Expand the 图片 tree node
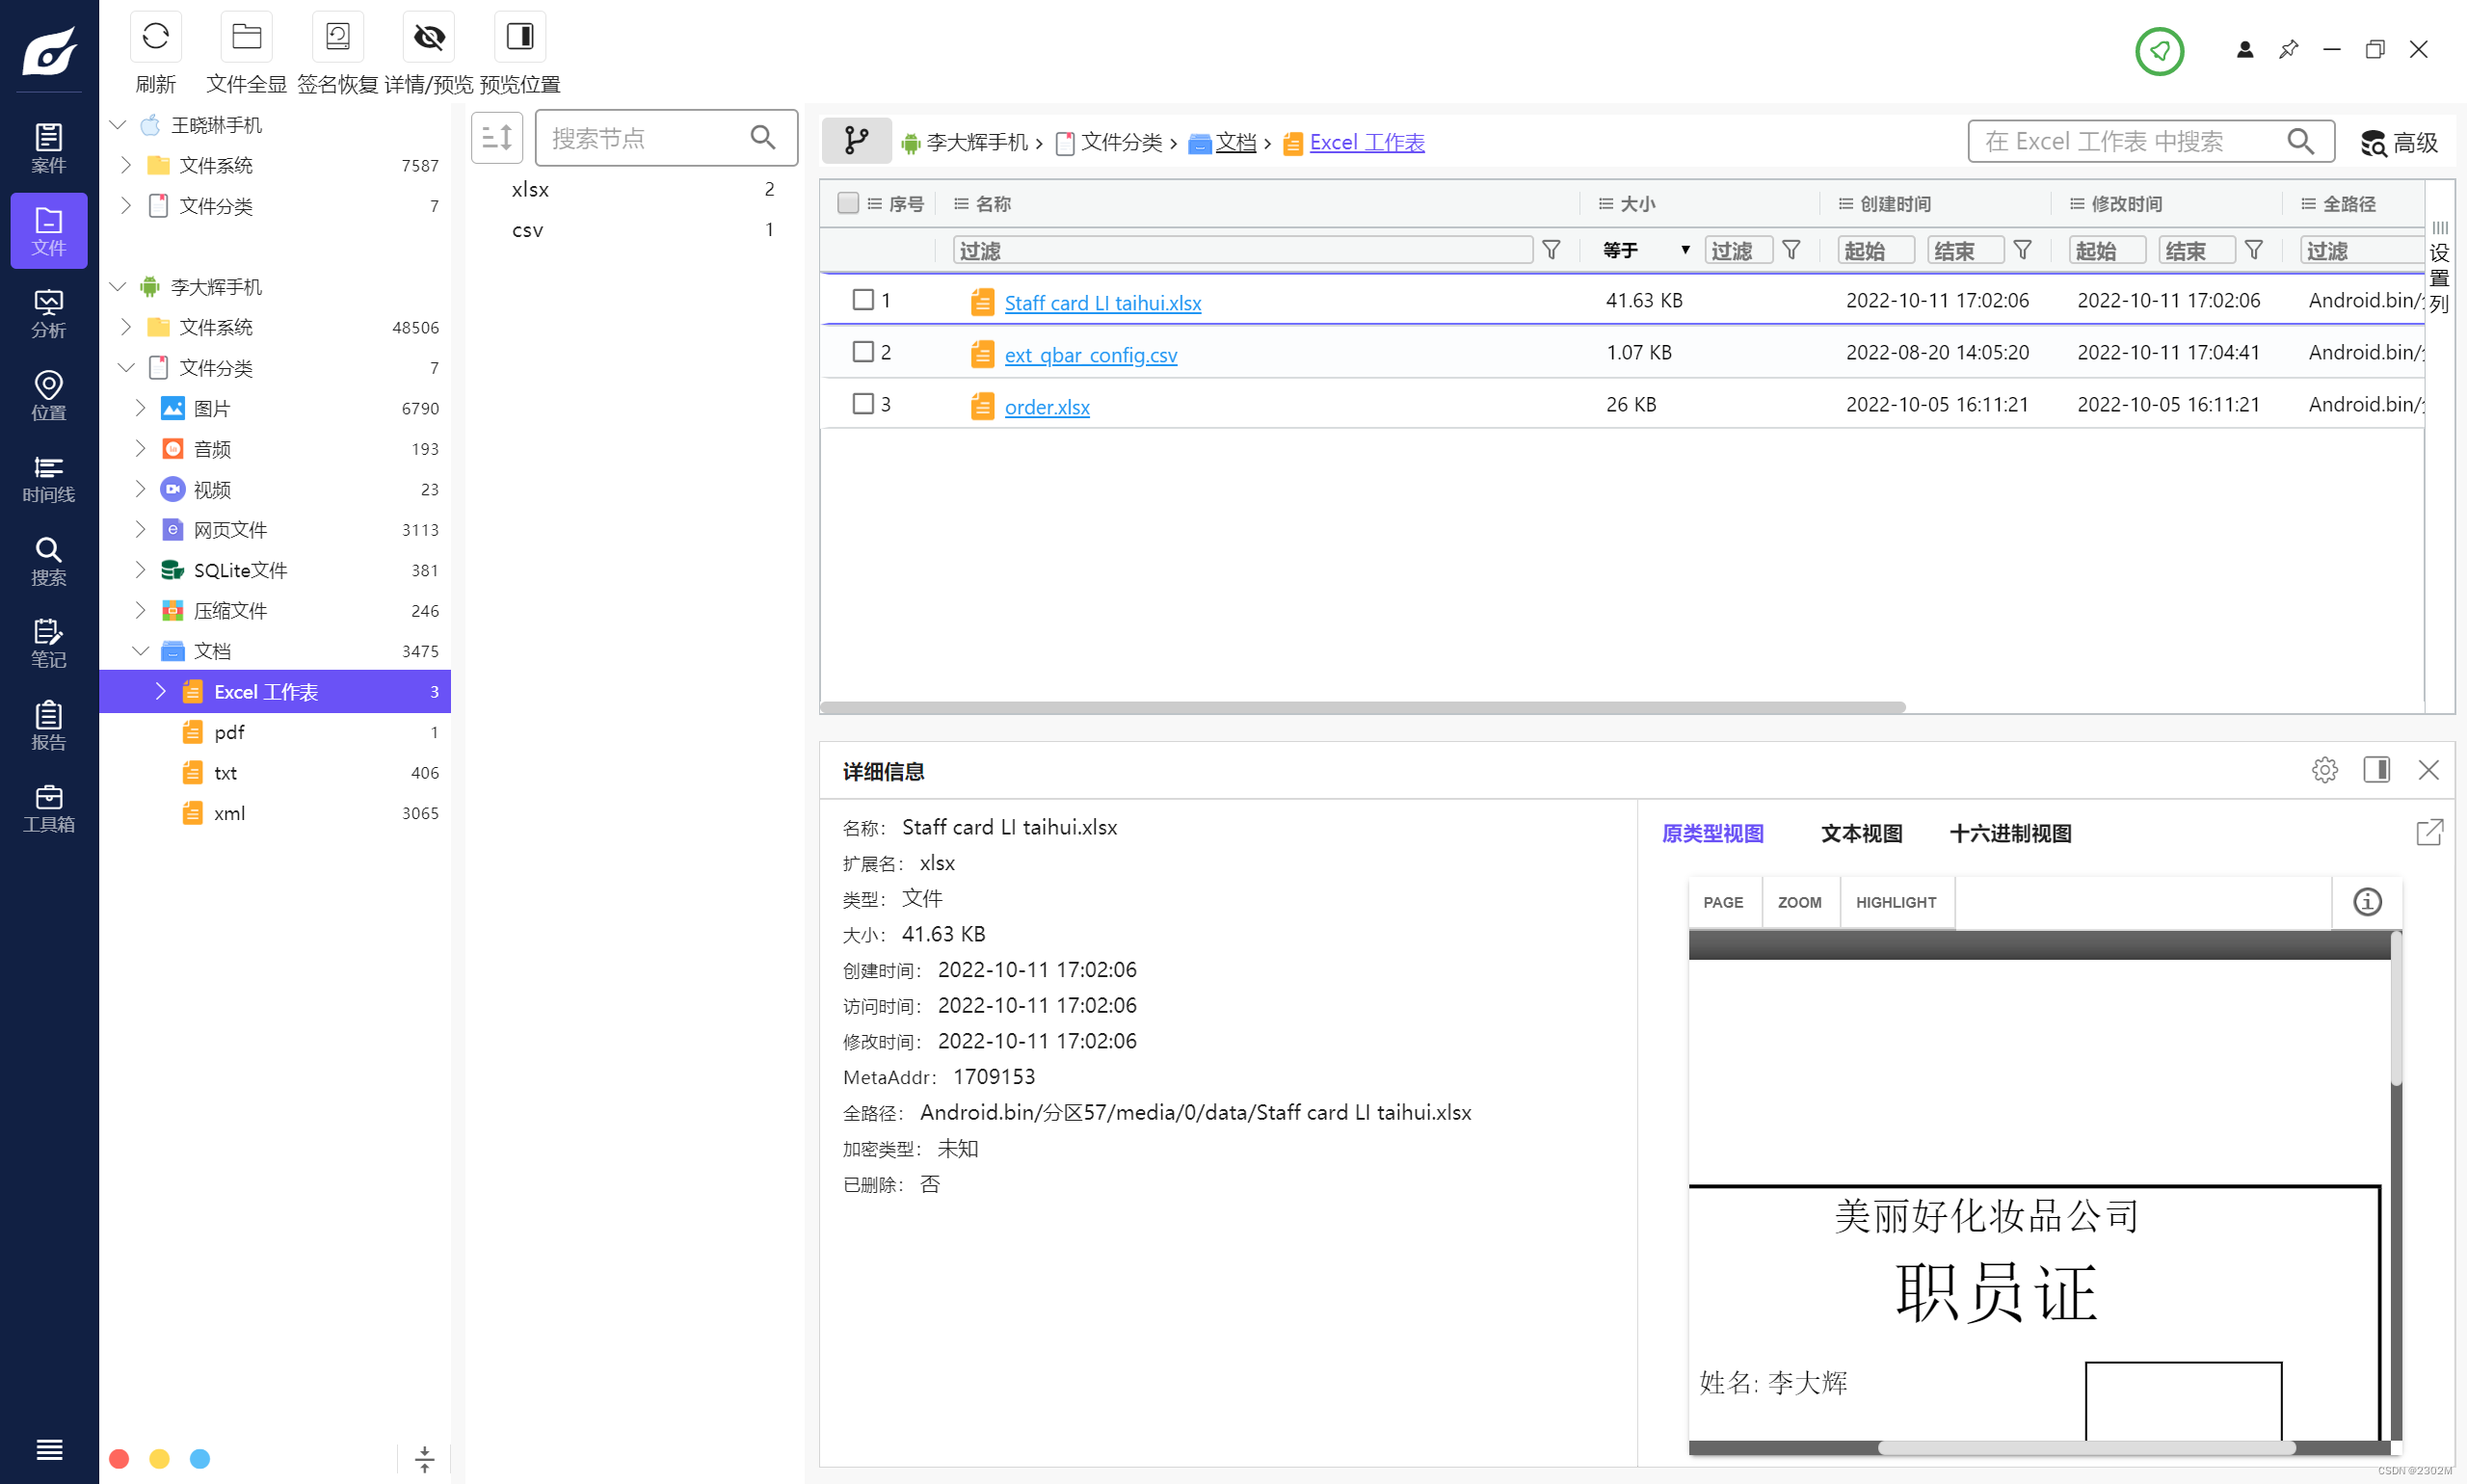The height and width of the screenshot is (1484, 2467). [141, 408]
